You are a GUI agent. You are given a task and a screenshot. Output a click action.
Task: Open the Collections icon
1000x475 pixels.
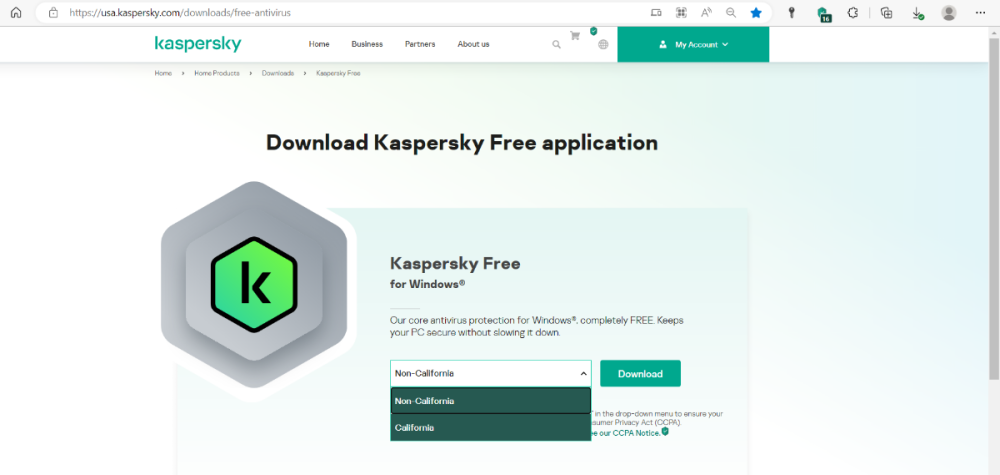coord(886,12)
